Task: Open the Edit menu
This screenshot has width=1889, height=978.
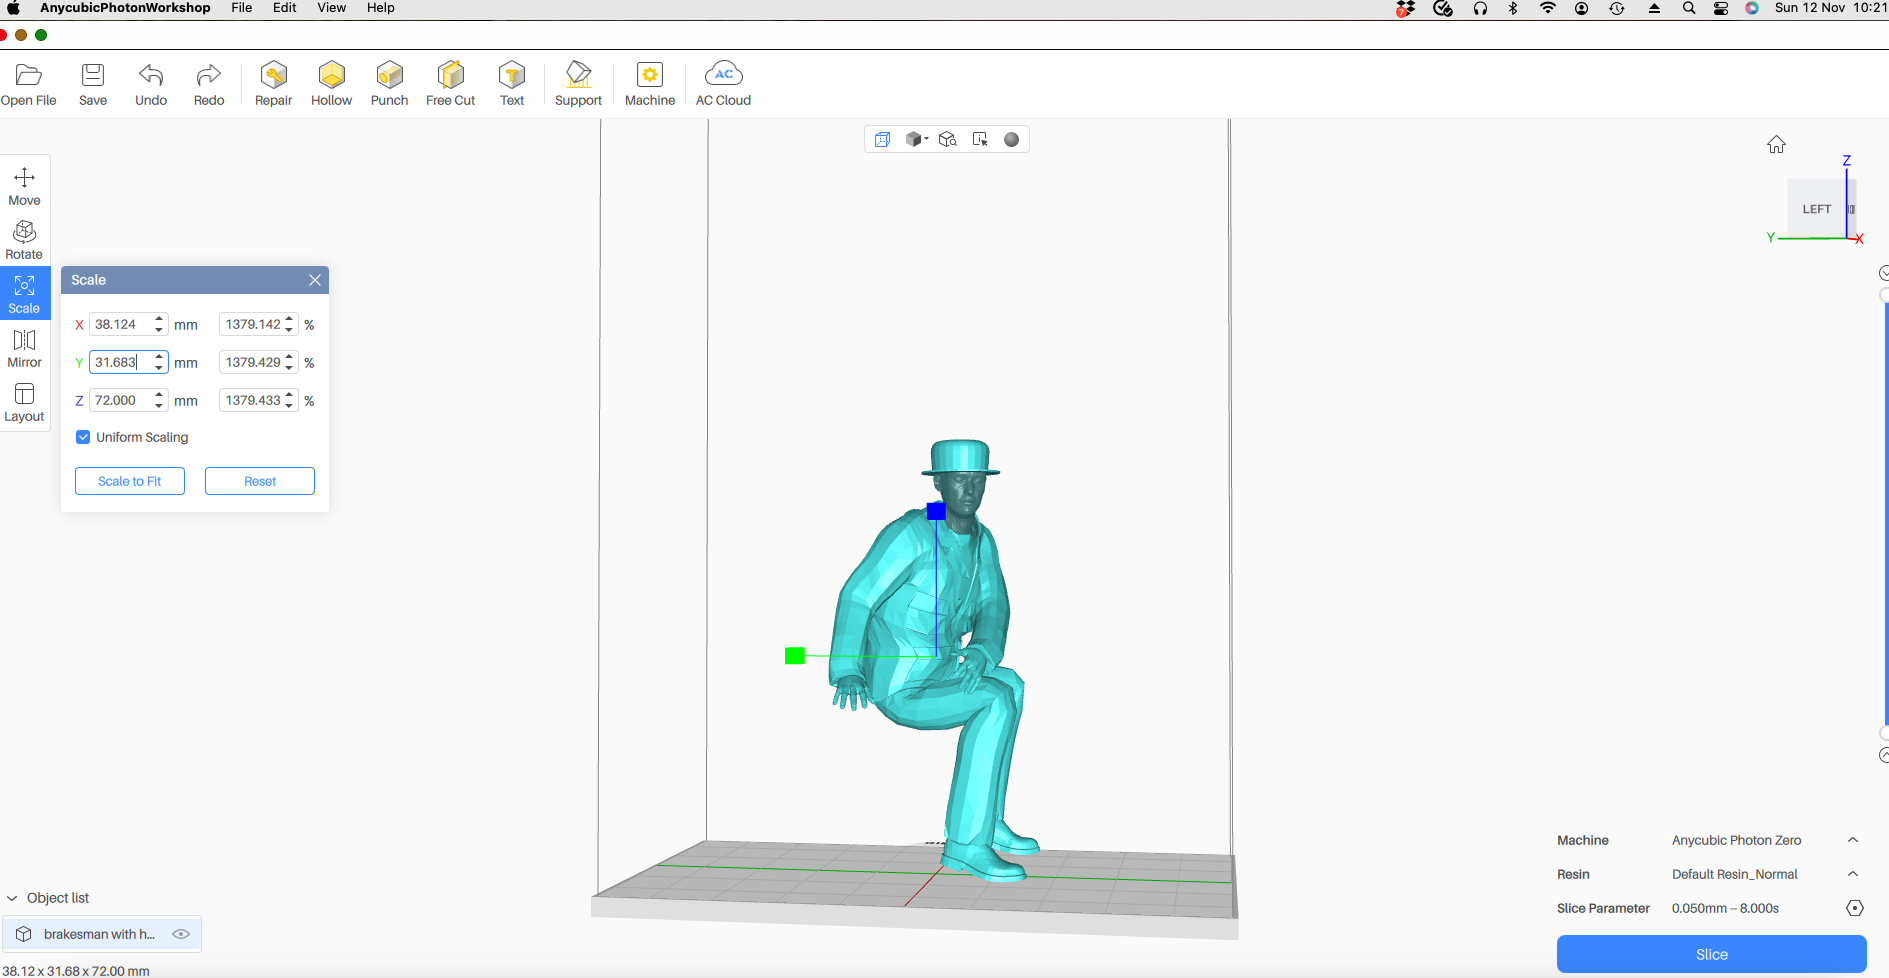Action: click(x=284, y=8)
